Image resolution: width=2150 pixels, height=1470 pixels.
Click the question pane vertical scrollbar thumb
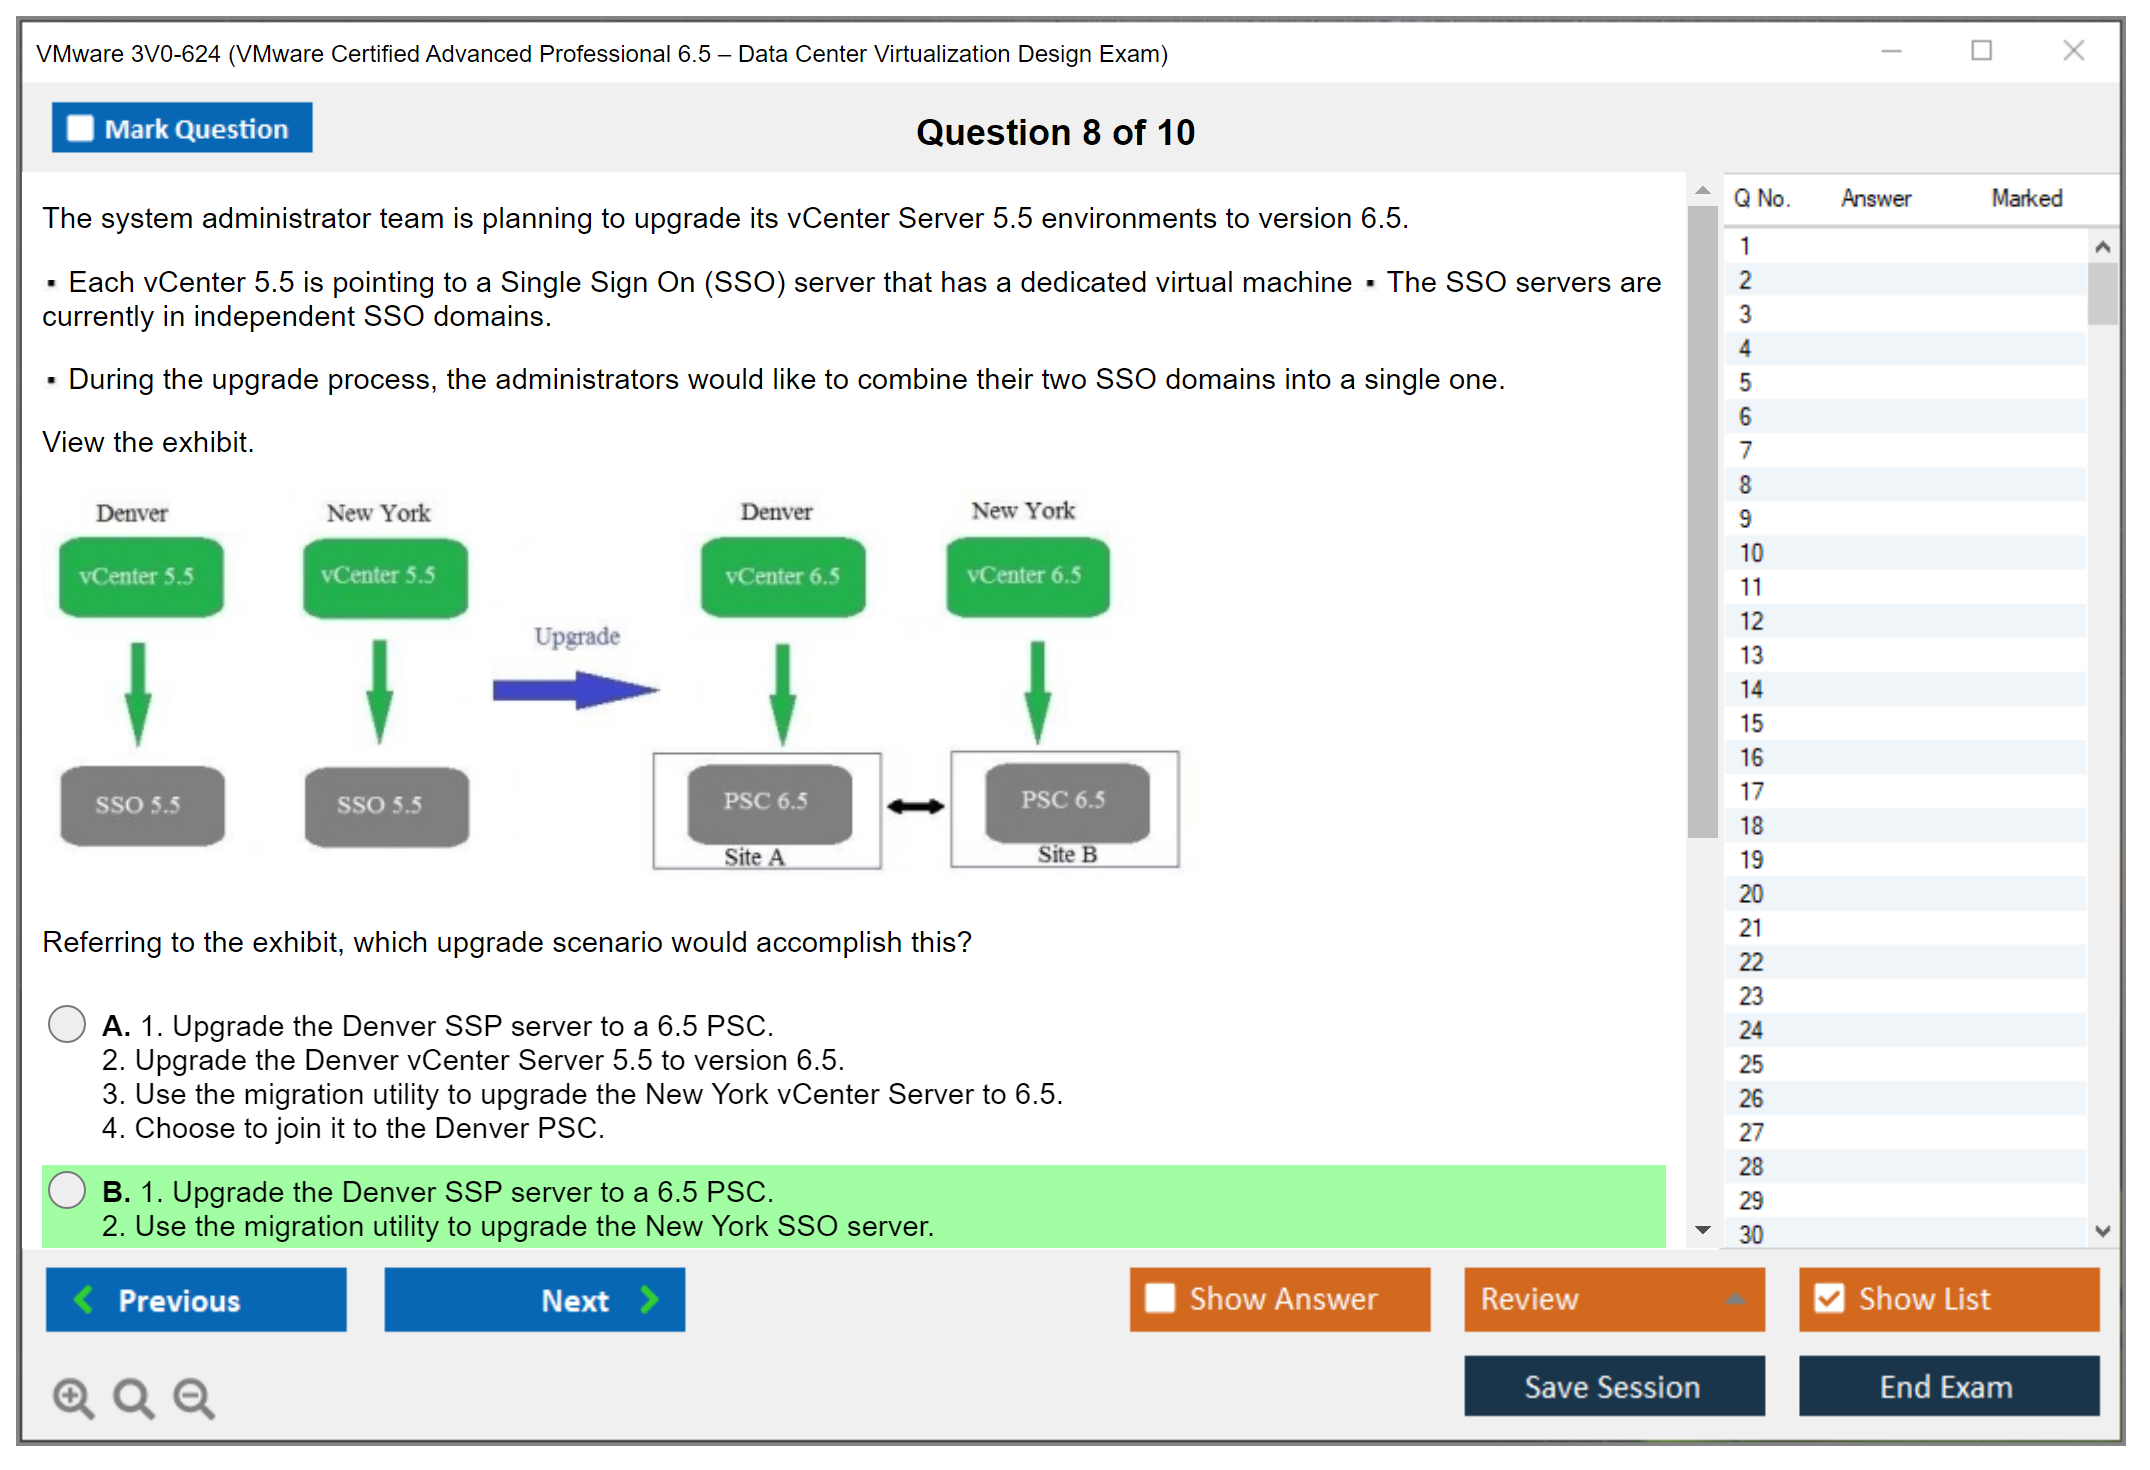point(1702,520)
